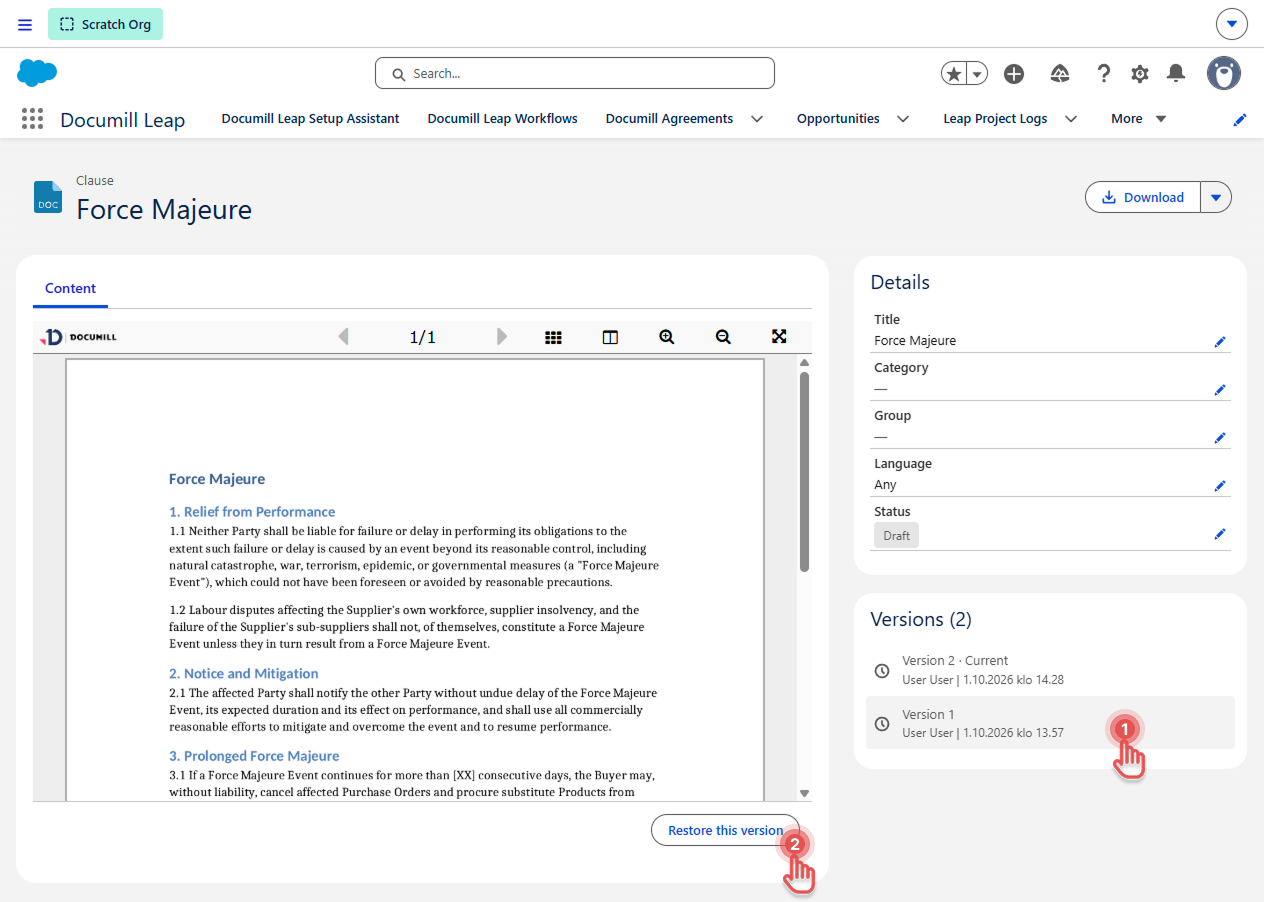Image resolution: width=1264 pixels, height=902 pixels.
Task: Click the global Search field
Action: [575, 73]
